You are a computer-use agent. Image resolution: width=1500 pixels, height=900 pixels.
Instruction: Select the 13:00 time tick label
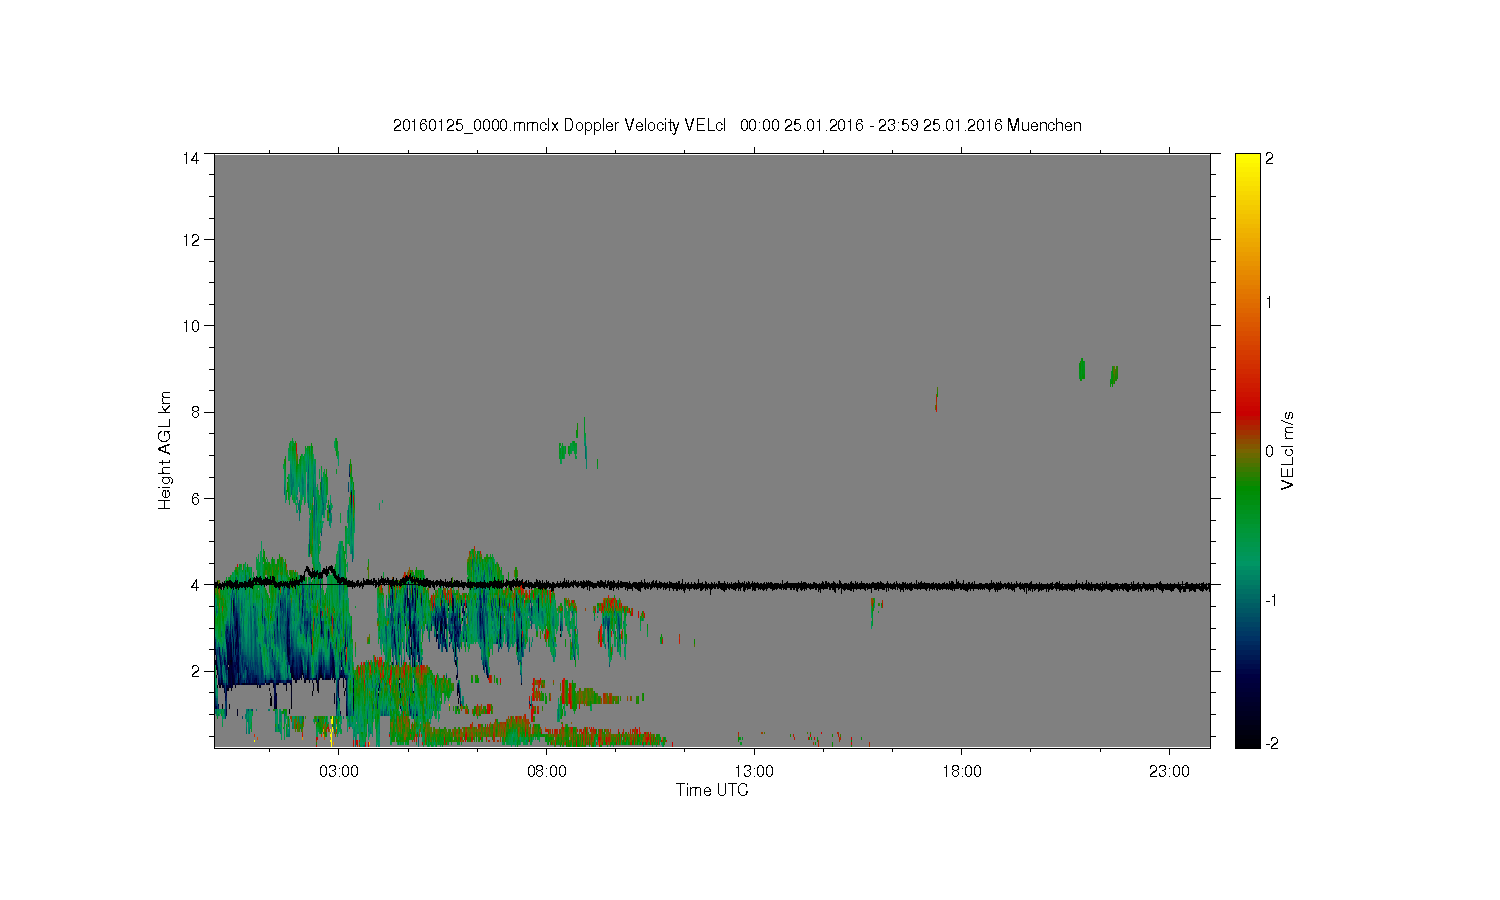coord(754,772)
